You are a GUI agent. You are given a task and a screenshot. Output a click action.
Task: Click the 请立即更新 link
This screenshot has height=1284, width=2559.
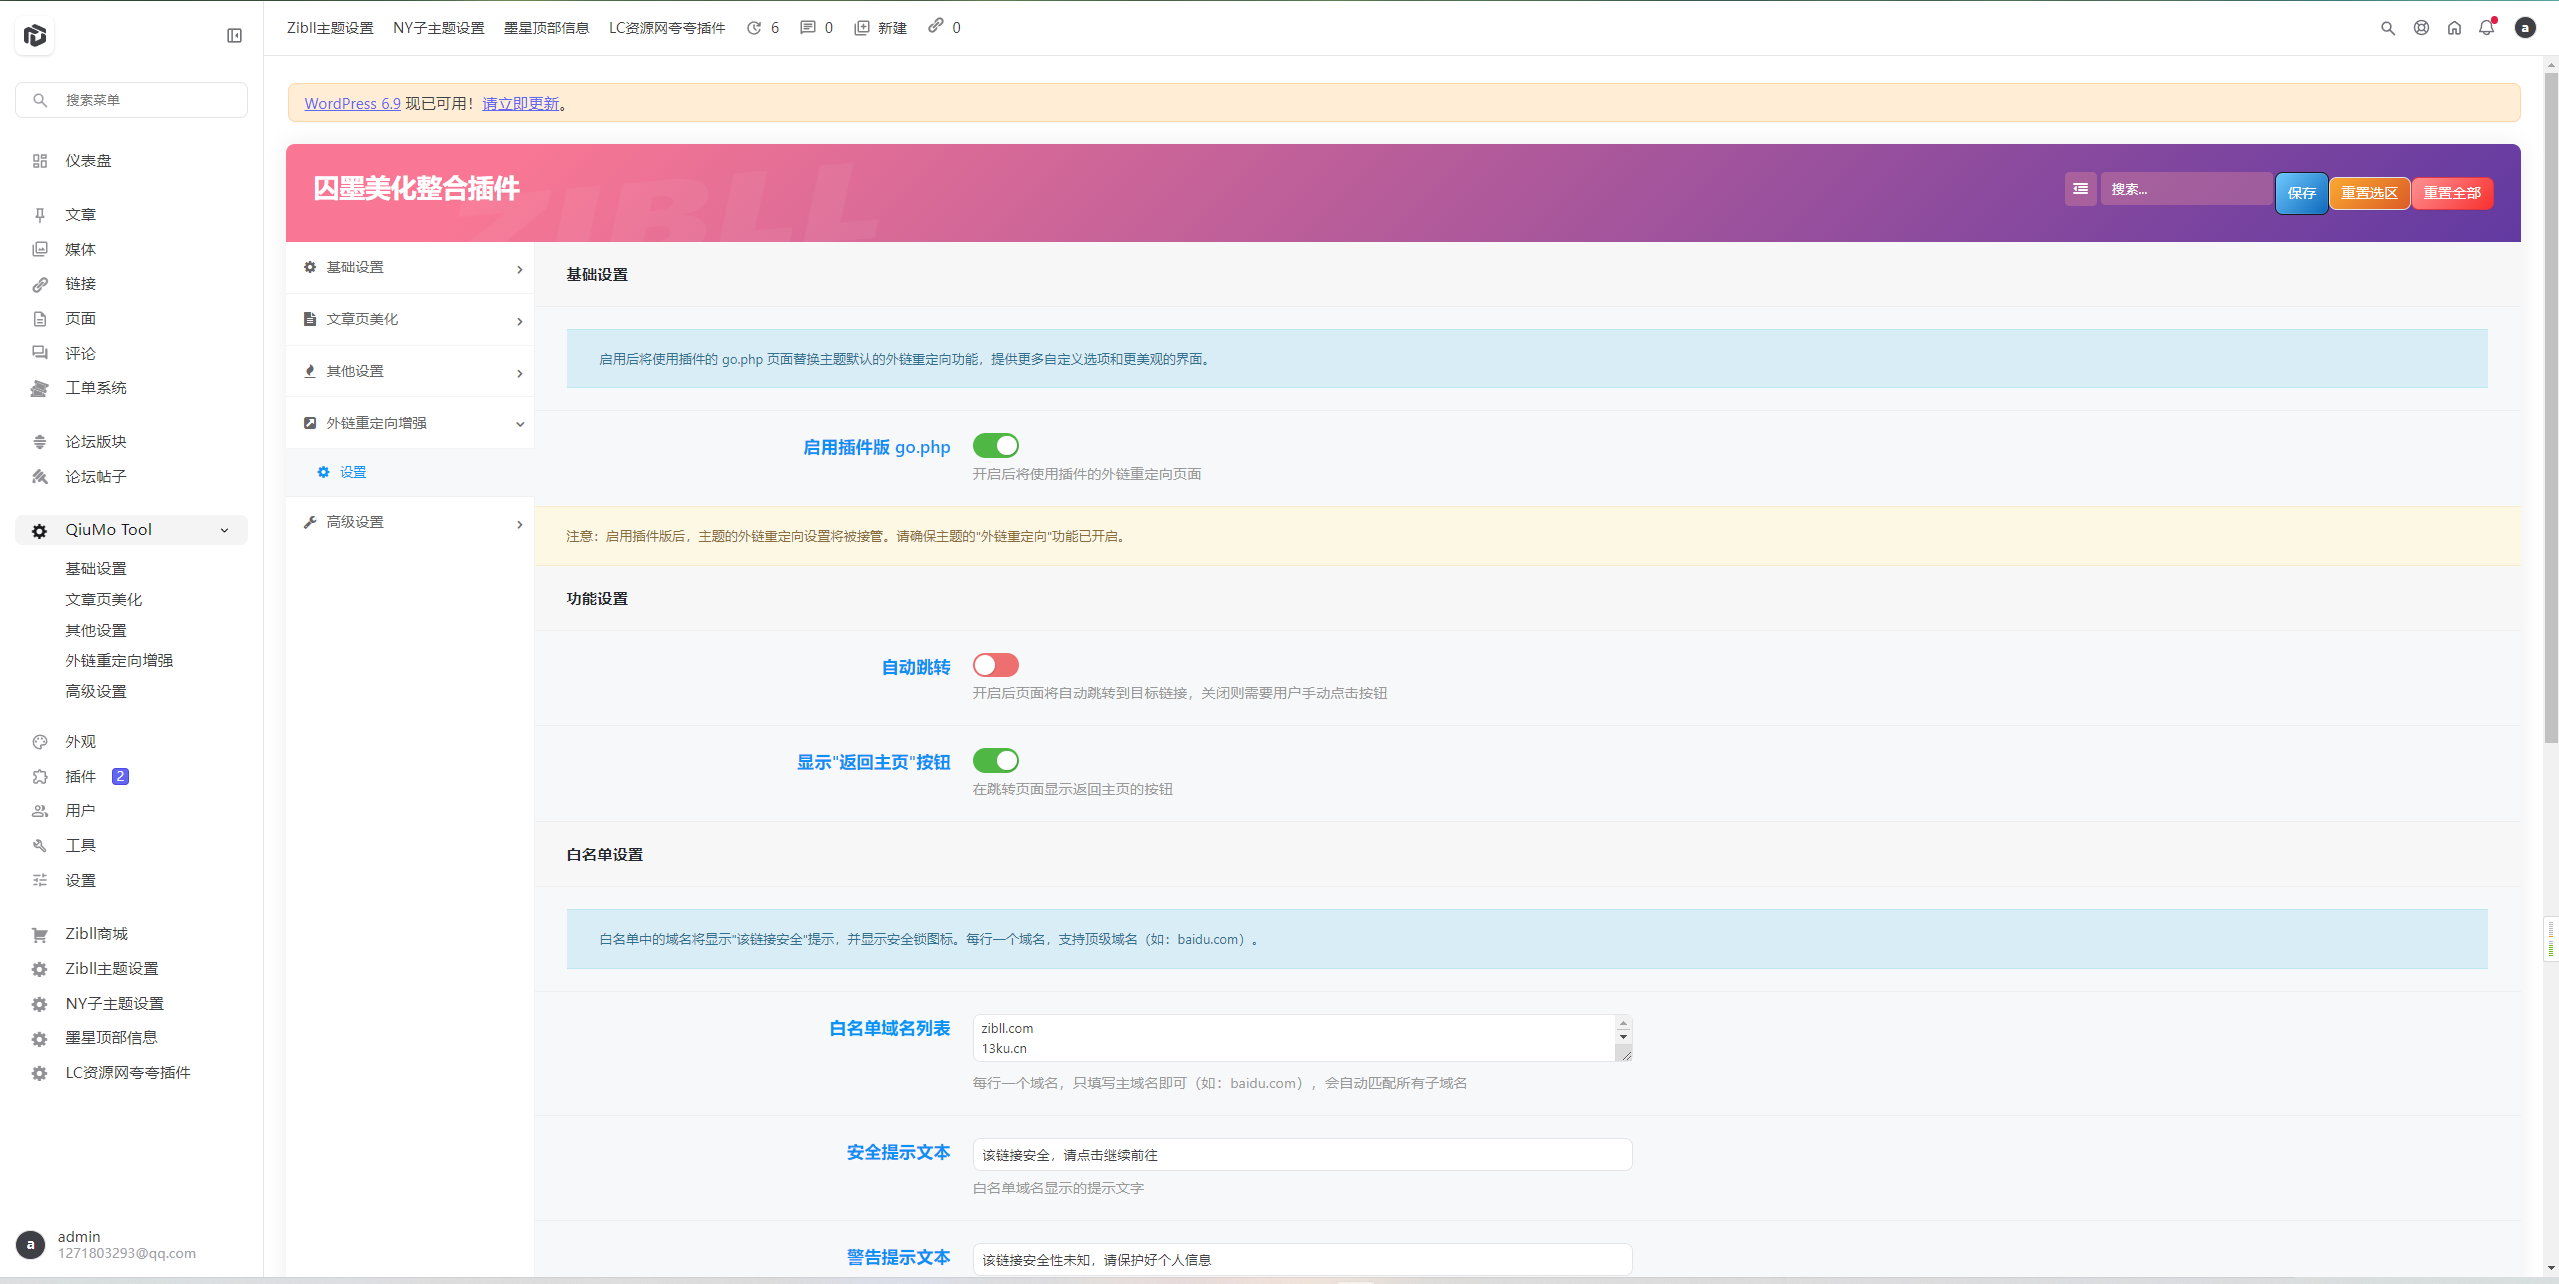520,104
